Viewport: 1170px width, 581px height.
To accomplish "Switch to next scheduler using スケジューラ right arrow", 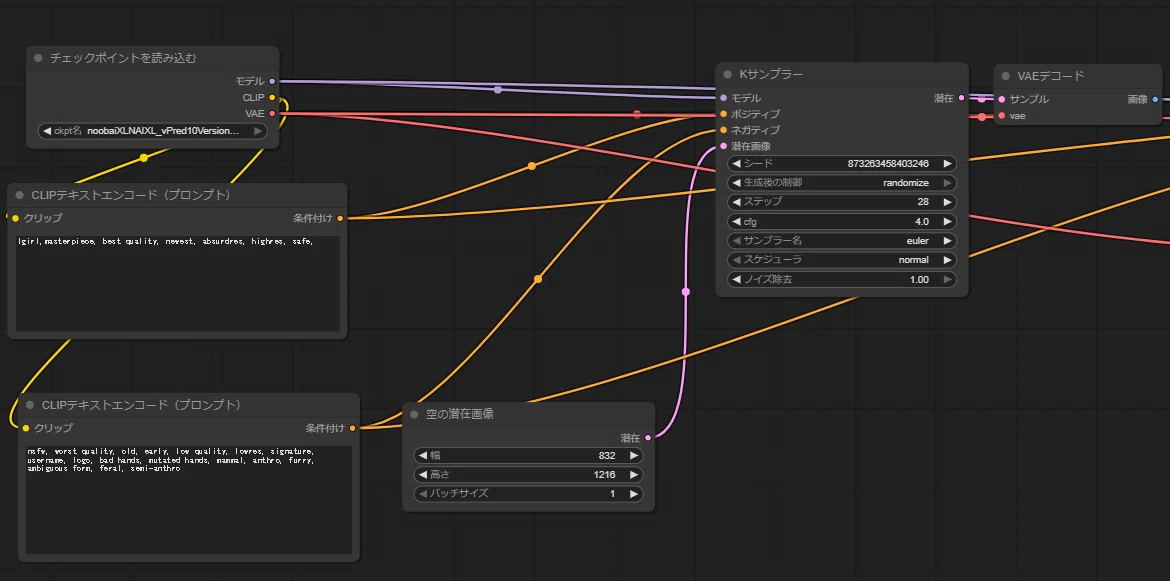I will [x=948, y=260].
